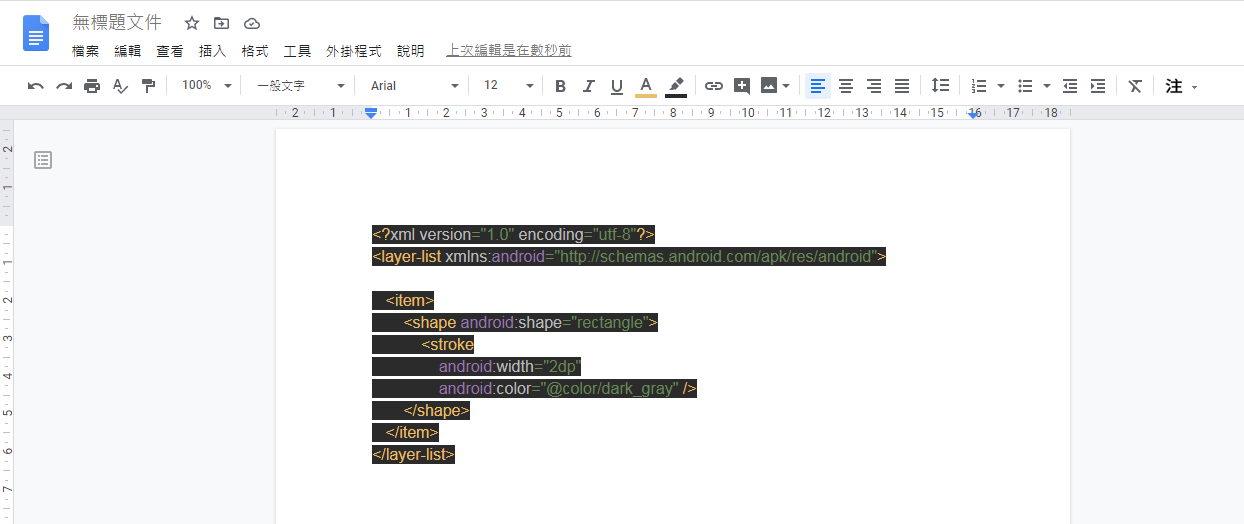
Task: Open the 100% zoom dropdown
Action: click(x=206, y=86)
